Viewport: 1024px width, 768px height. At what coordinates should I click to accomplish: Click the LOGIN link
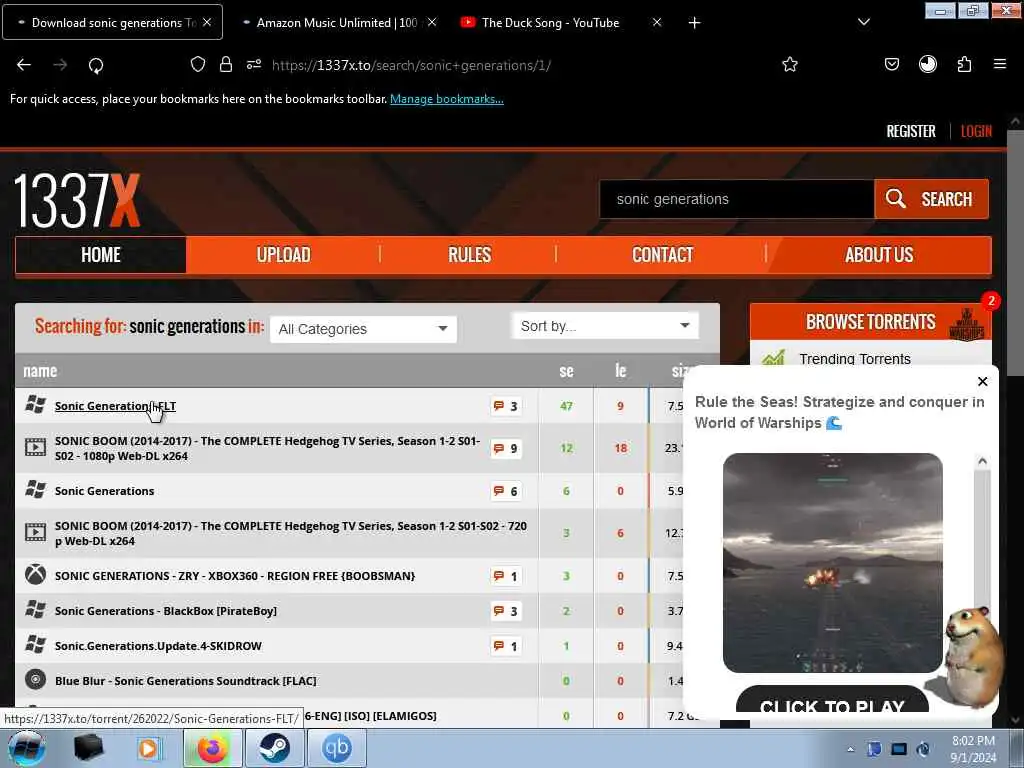click(x=976, y=131)
